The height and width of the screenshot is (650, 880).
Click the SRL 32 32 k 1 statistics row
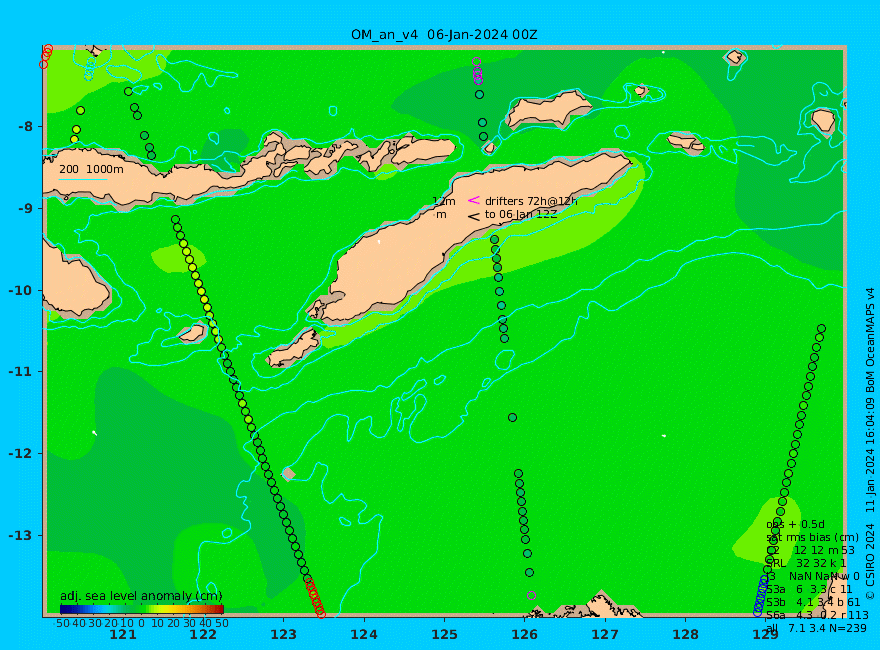coord(806,563)
